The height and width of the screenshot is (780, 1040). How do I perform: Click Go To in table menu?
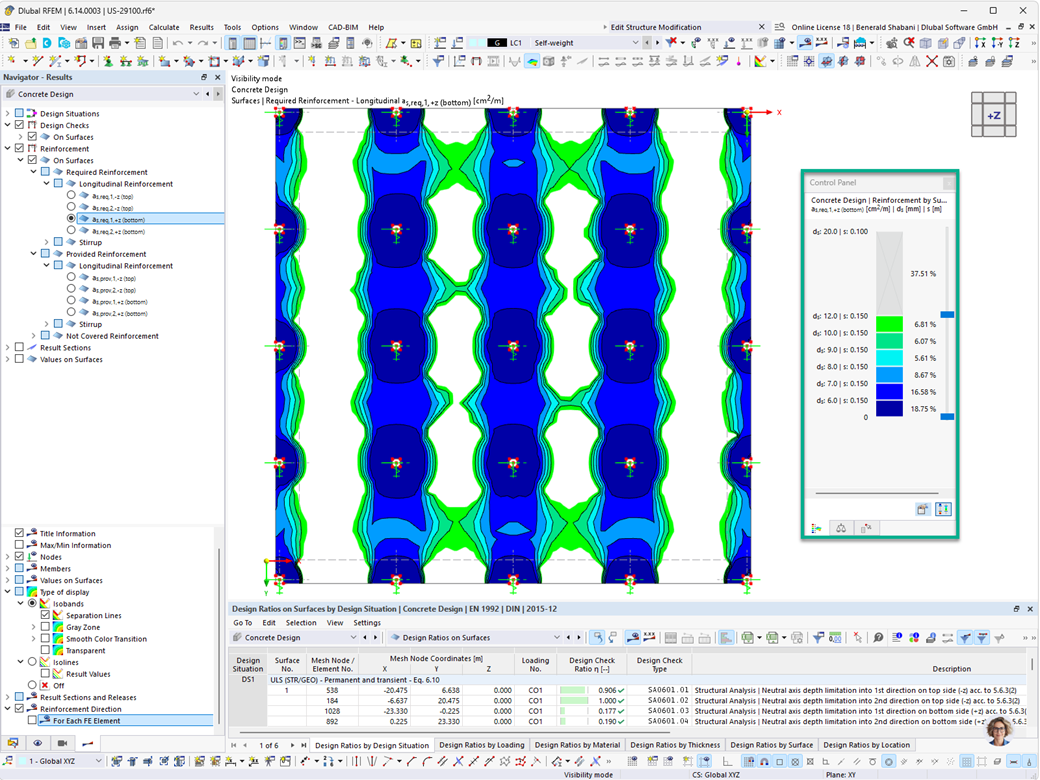(242, 623)
